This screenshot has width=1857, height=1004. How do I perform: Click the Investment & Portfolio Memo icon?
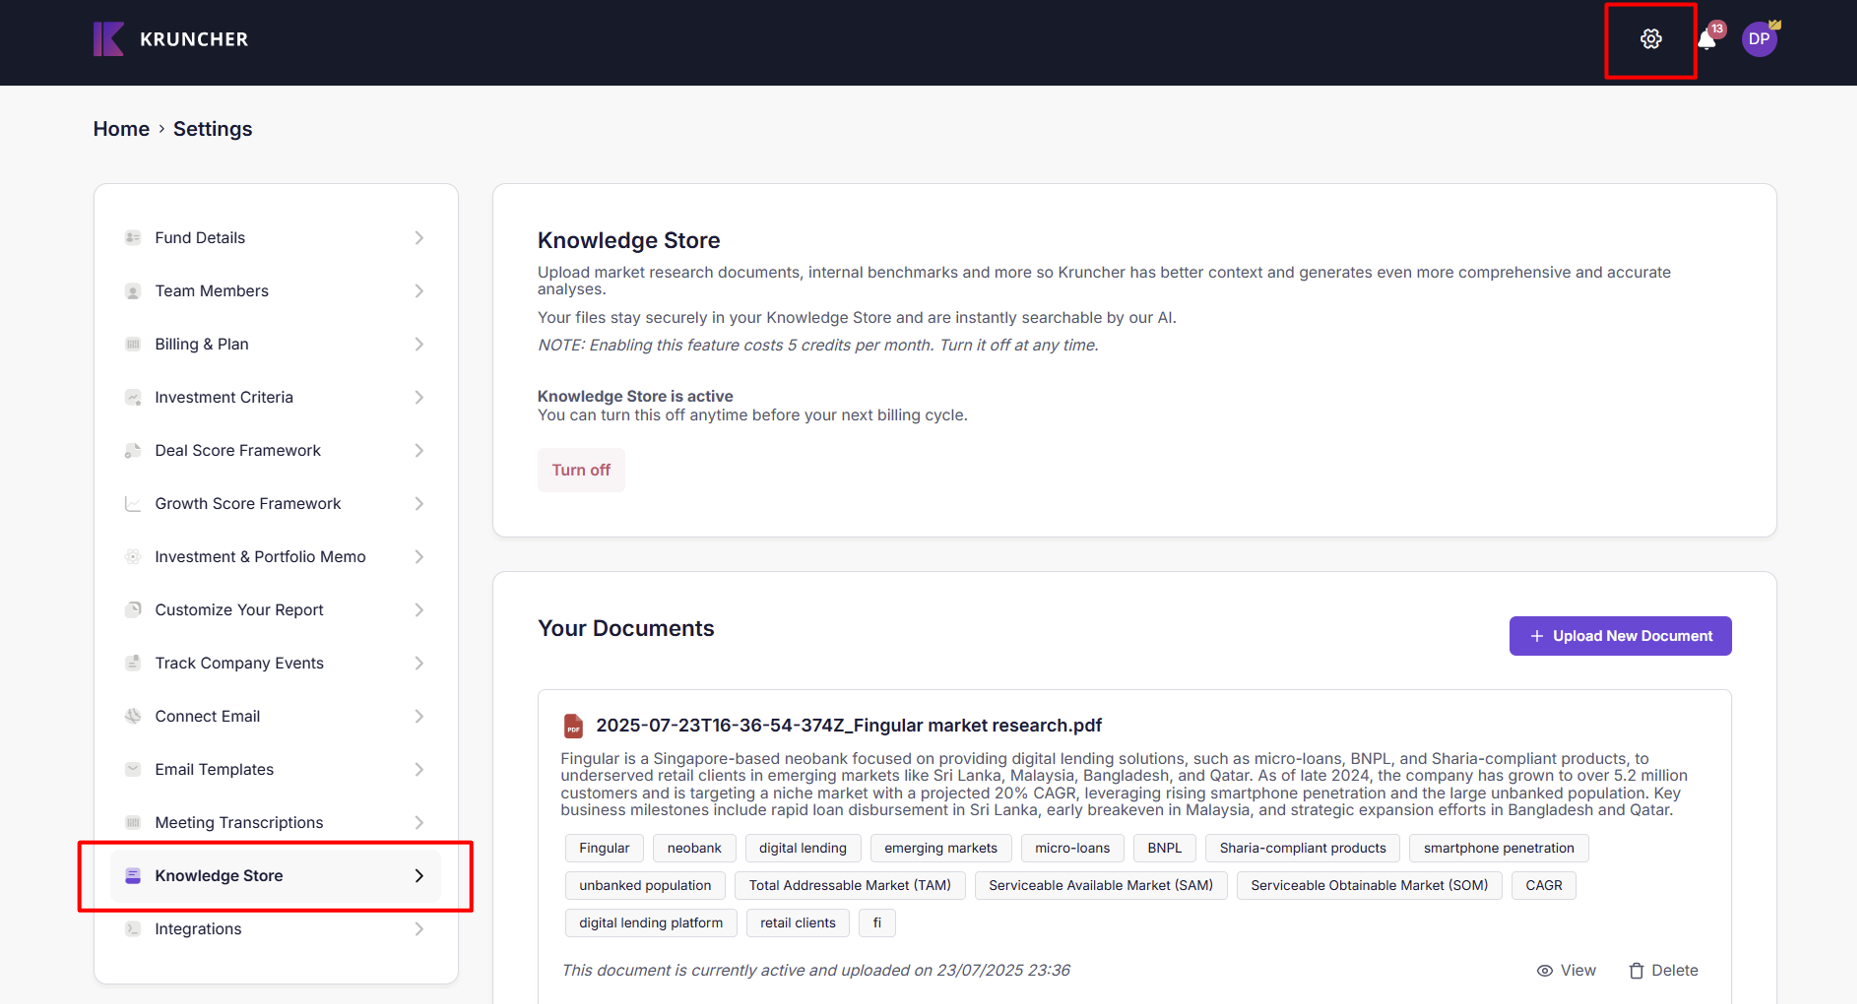click(x=132, y=557)
